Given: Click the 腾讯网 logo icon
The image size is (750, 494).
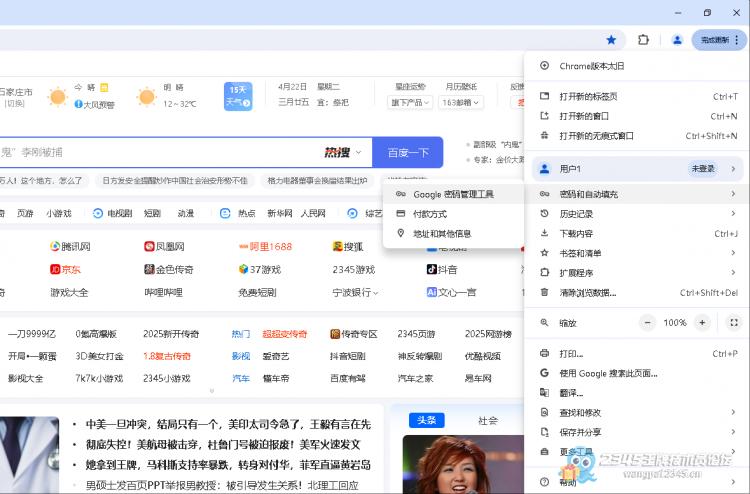Looking at the screenshot, I should (x=55, y=246).
